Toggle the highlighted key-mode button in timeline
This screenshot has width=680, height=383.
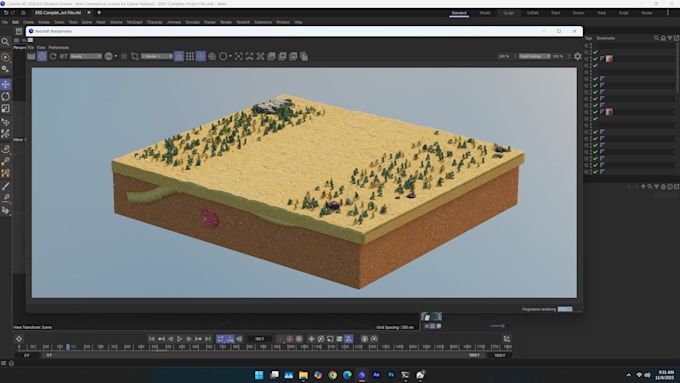tap(349, 339)
